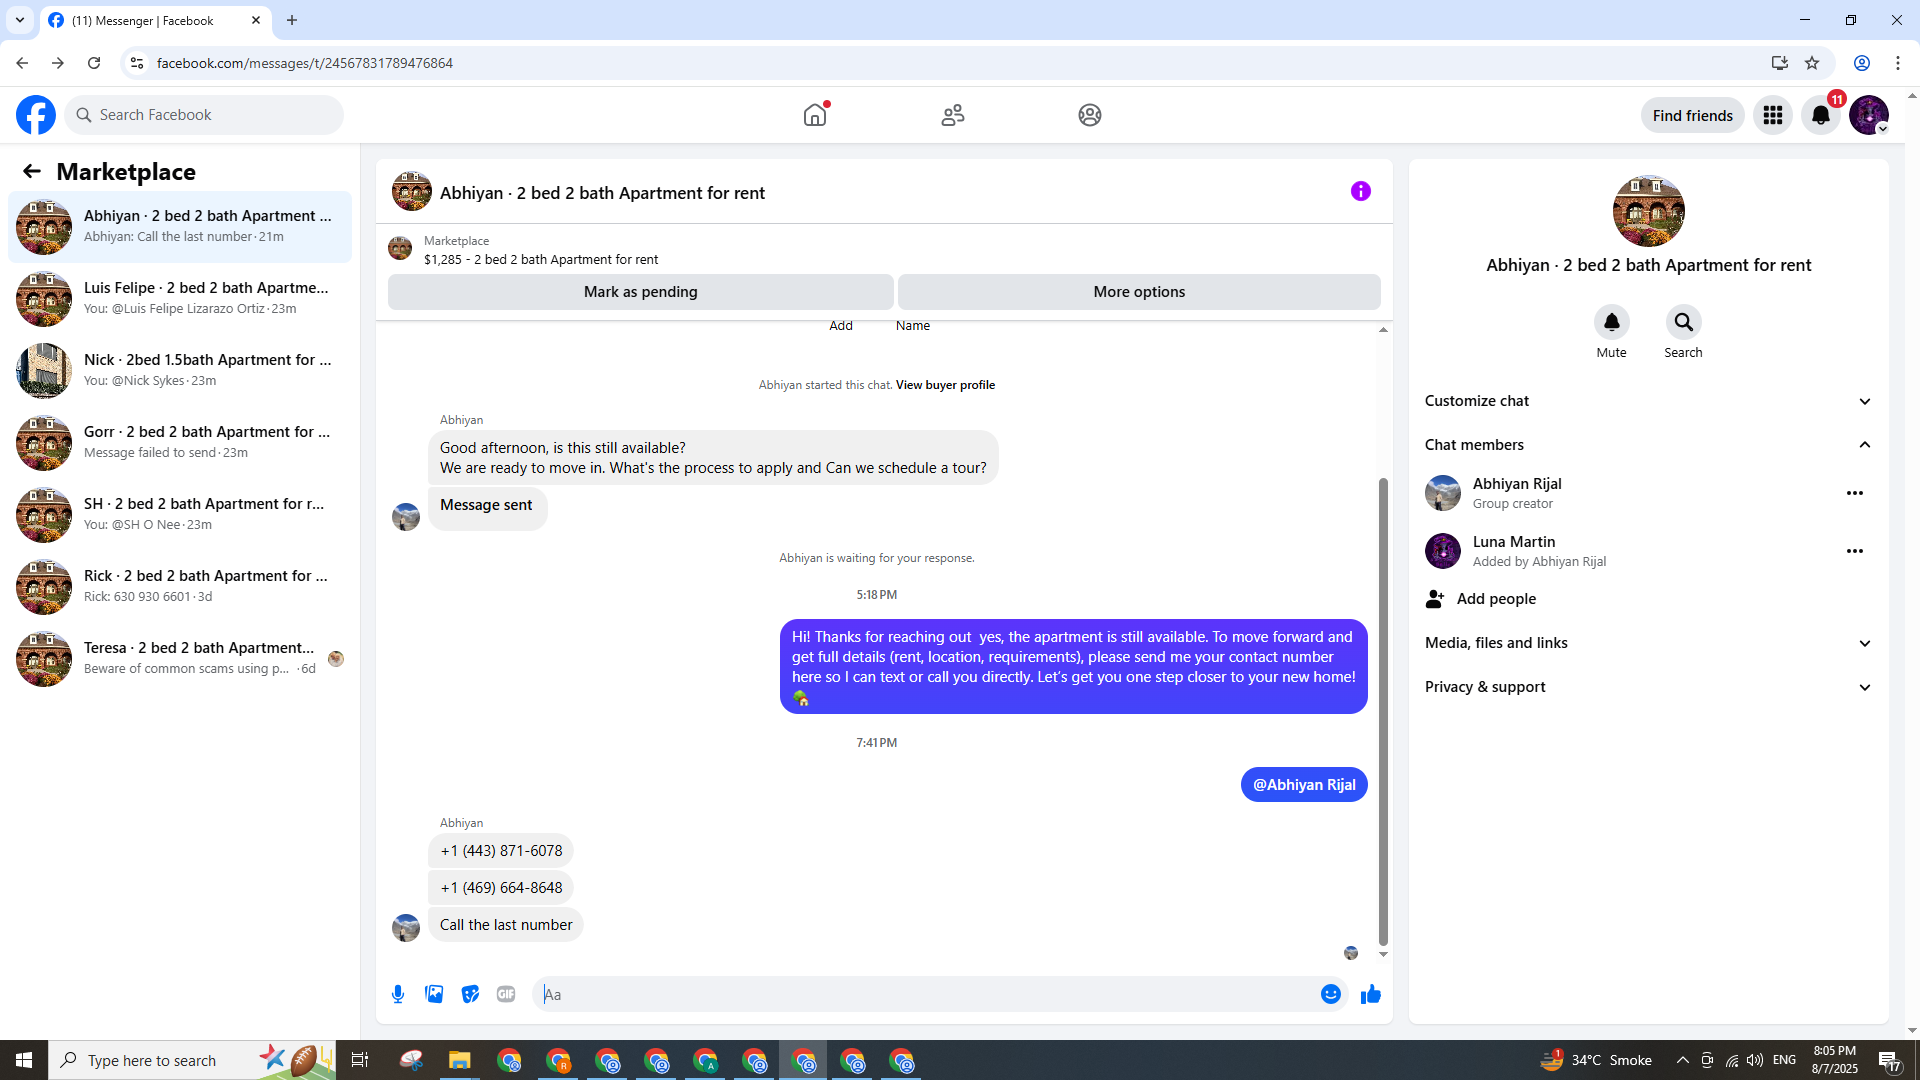The width and height of the screenshot is (1920, 1080).
Task: Open the View buyer profile link
Action: point(945,385)
